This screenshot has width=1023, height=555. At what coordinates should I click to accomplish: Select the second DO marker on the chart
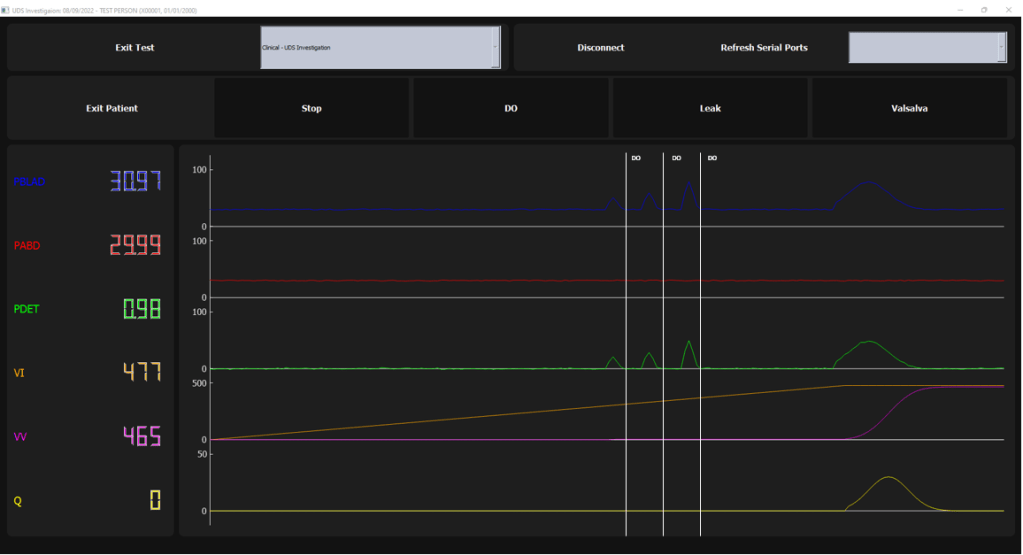coord(676,158)
